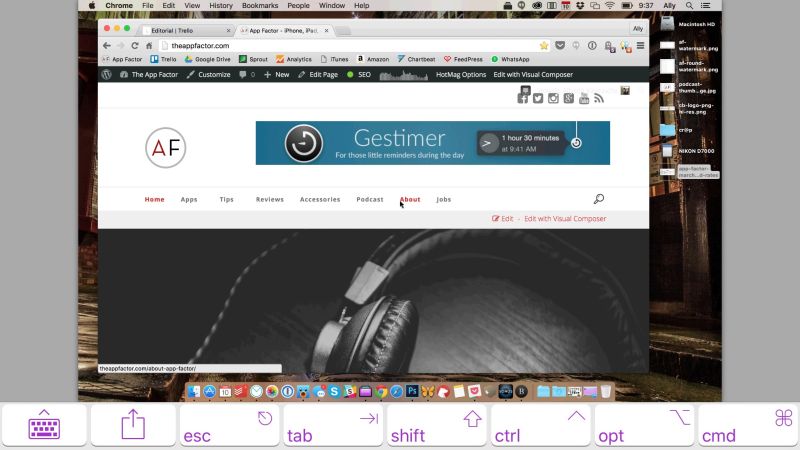Open the RSS feed icon
The width and height of the screenshot is (800, 450).
point(599,98)
